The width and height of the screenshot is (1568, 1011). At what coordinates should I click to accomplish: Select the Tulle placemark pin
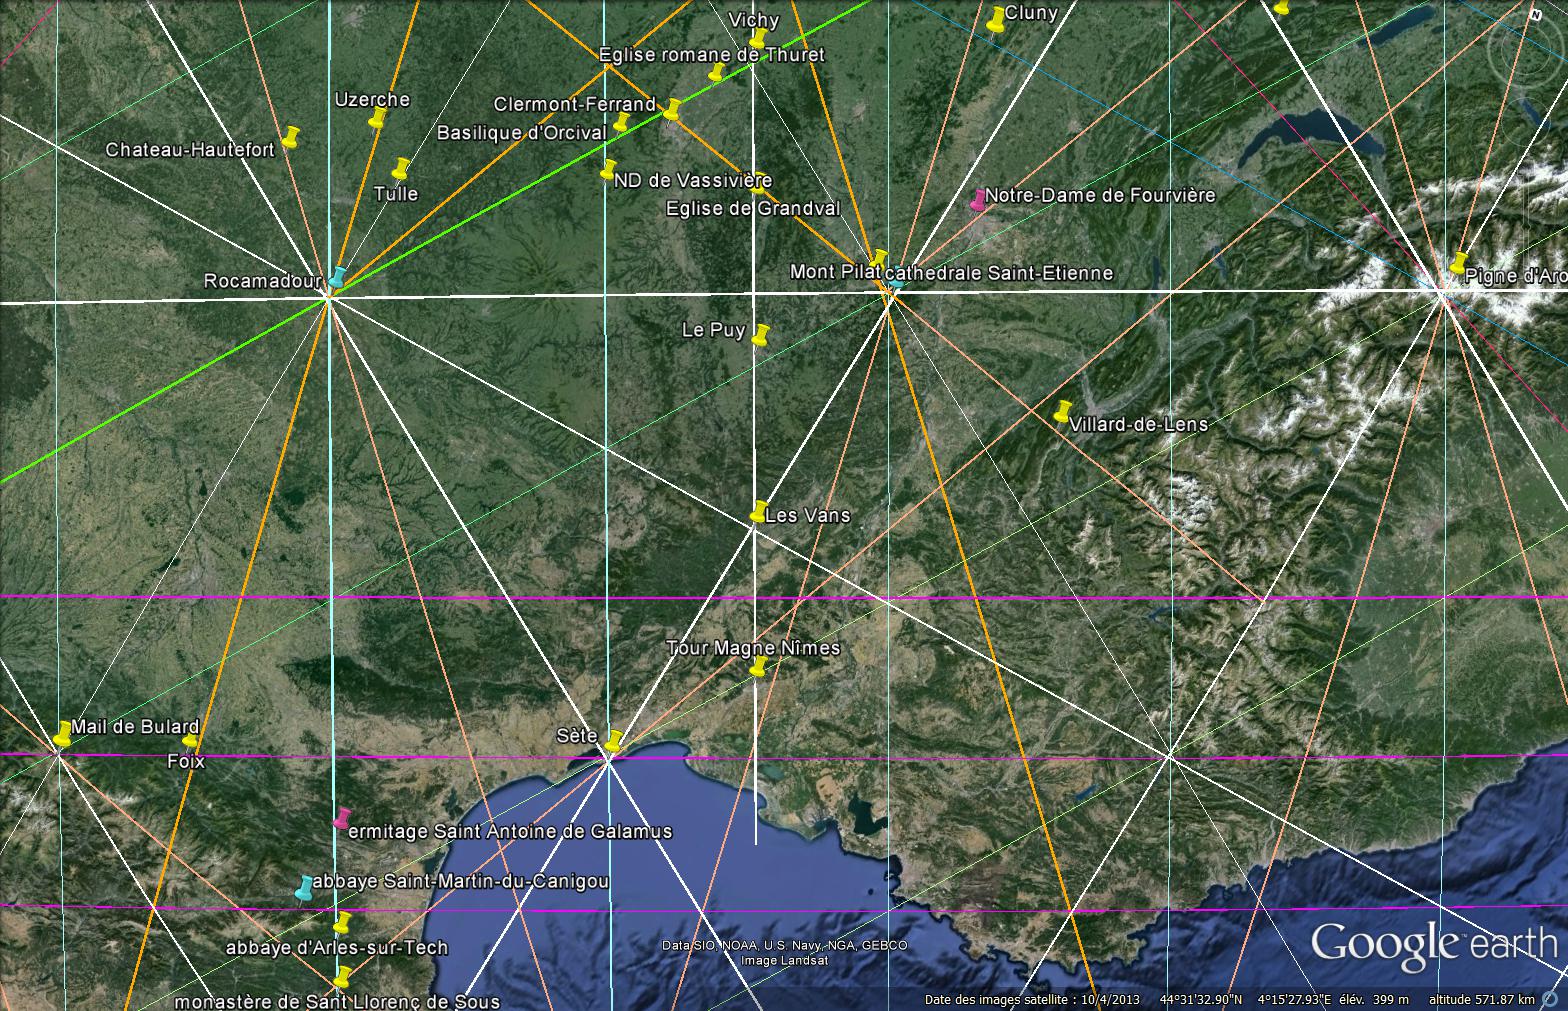tap(401, 168)
